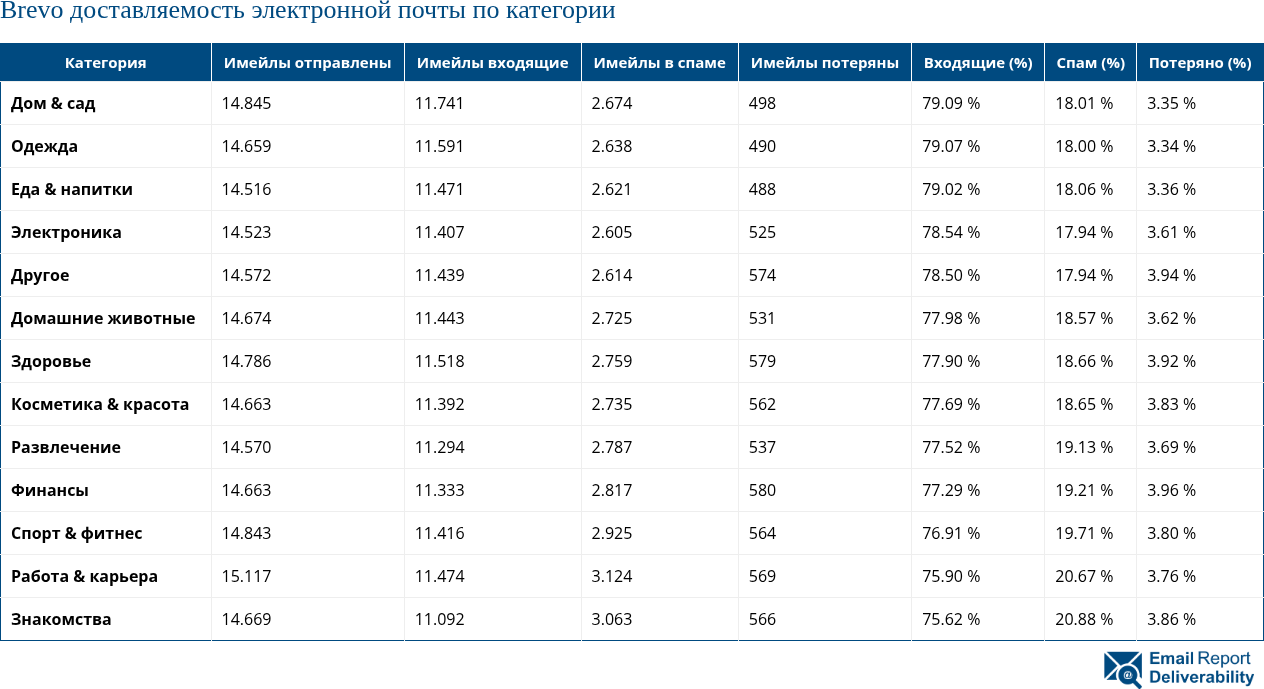Click the Домашние животные row label
This screenshot has width=1264, height=689.
click(x=103, y=318)
